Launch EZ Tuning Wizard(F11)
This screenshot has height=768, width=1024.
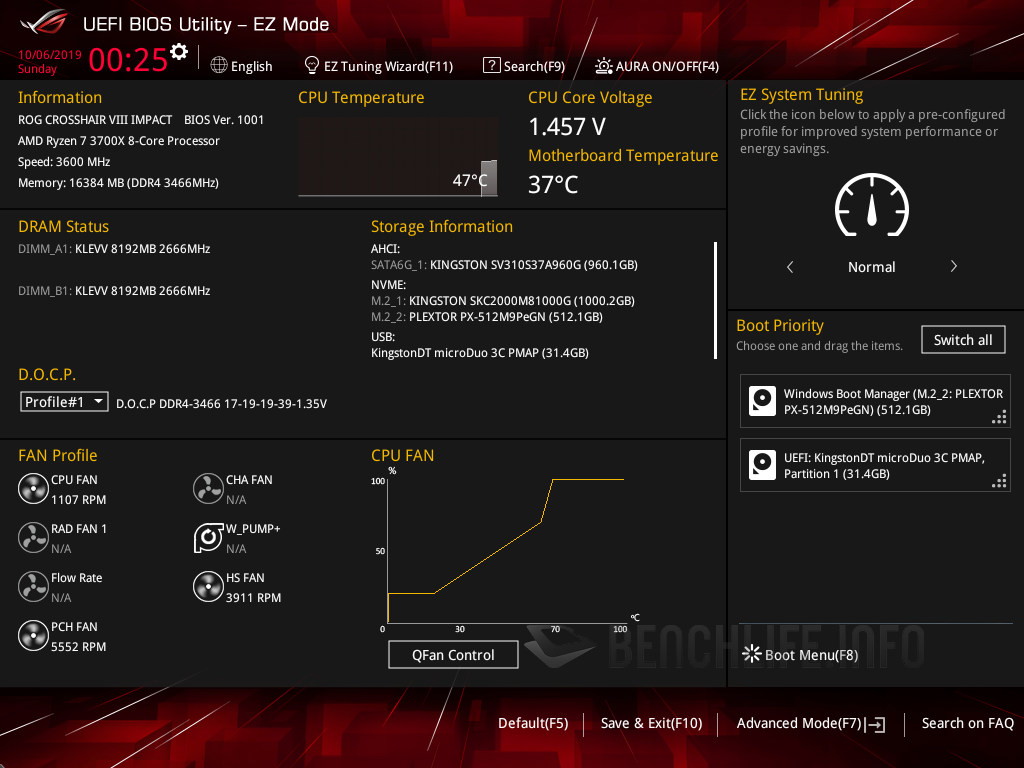389,66
